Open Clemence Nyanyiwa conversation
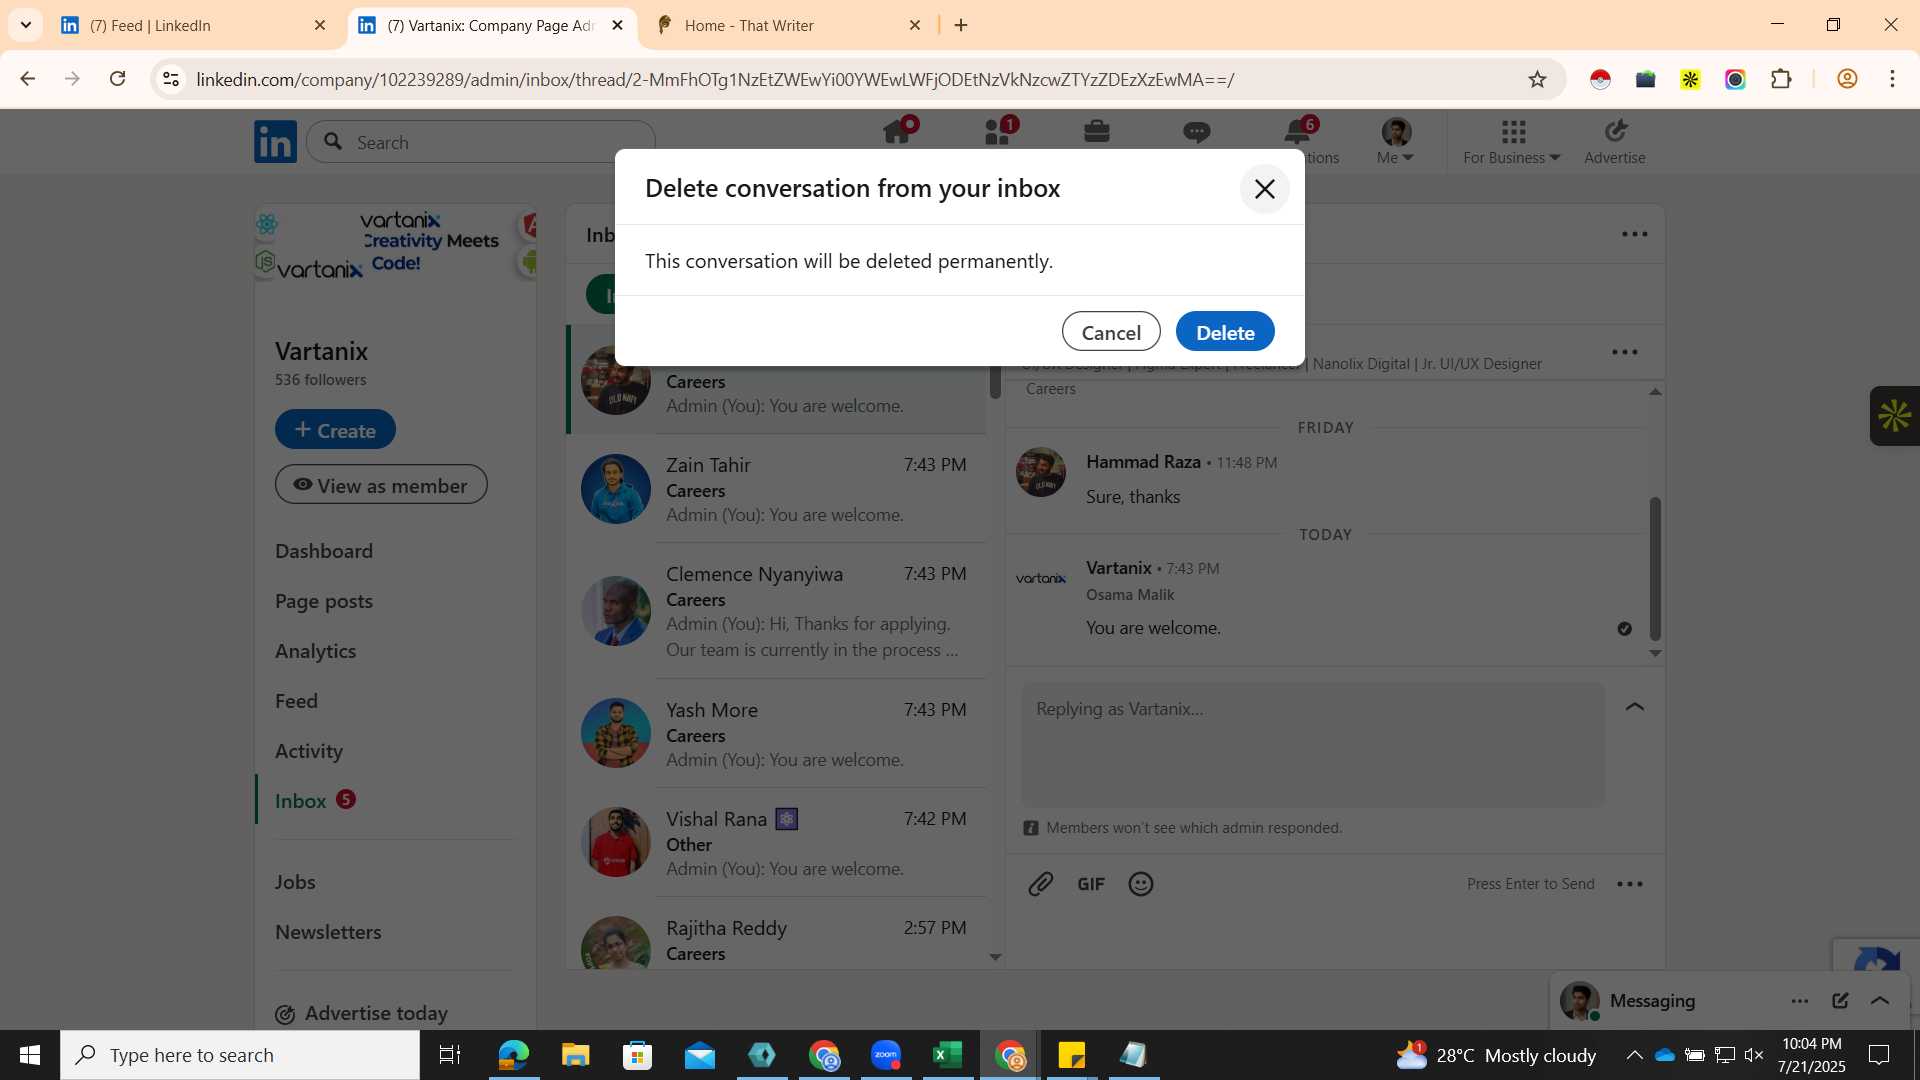The image size is (1920, 1080). [x=778, y=612]
